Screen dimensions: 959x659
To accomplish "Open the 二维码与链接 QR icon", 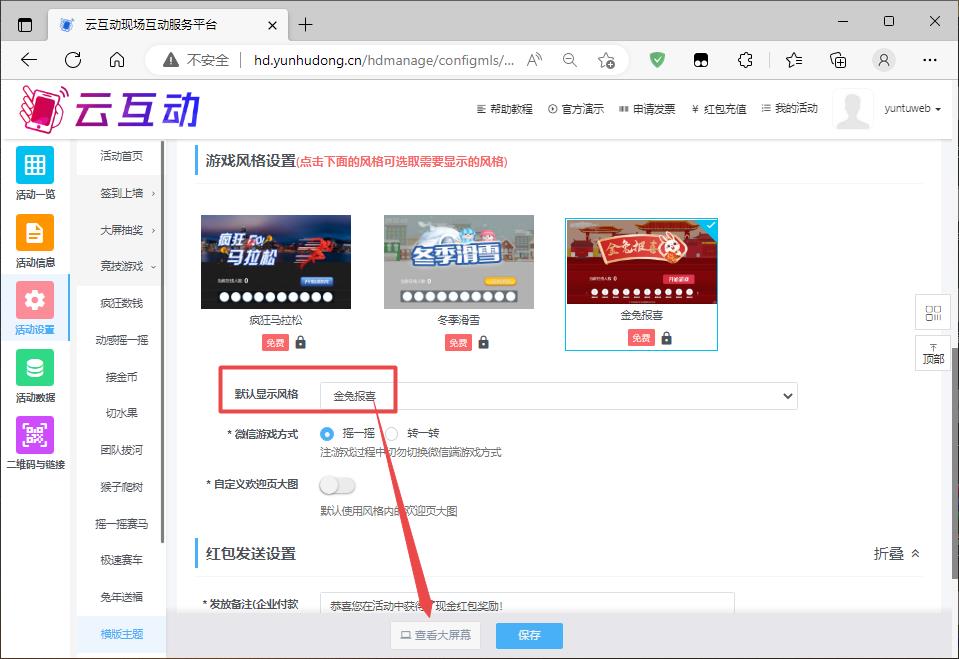I will pos(35,435).
